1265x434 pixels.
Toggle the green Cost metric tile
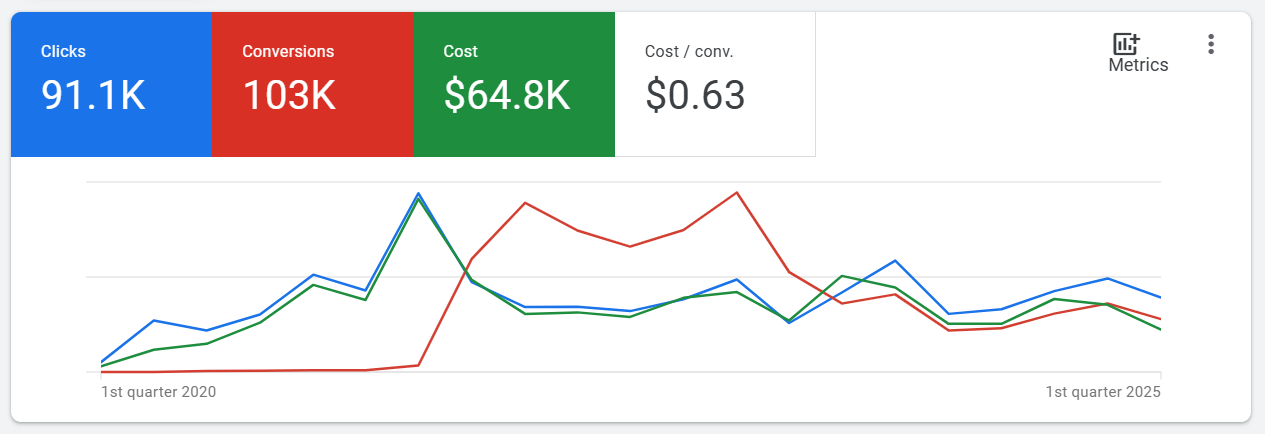[x=514, y=85]
